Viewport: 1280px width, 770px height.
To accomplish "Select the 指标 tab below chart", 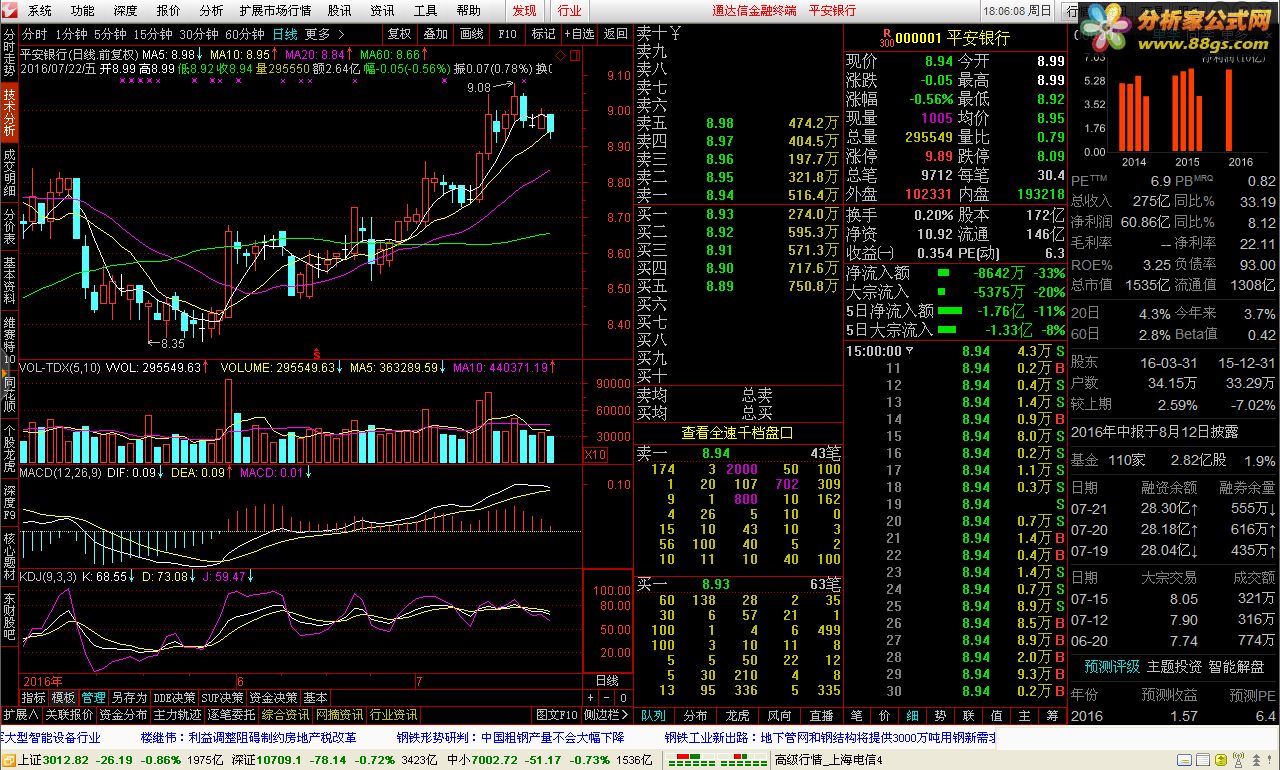I will [34, 698].
